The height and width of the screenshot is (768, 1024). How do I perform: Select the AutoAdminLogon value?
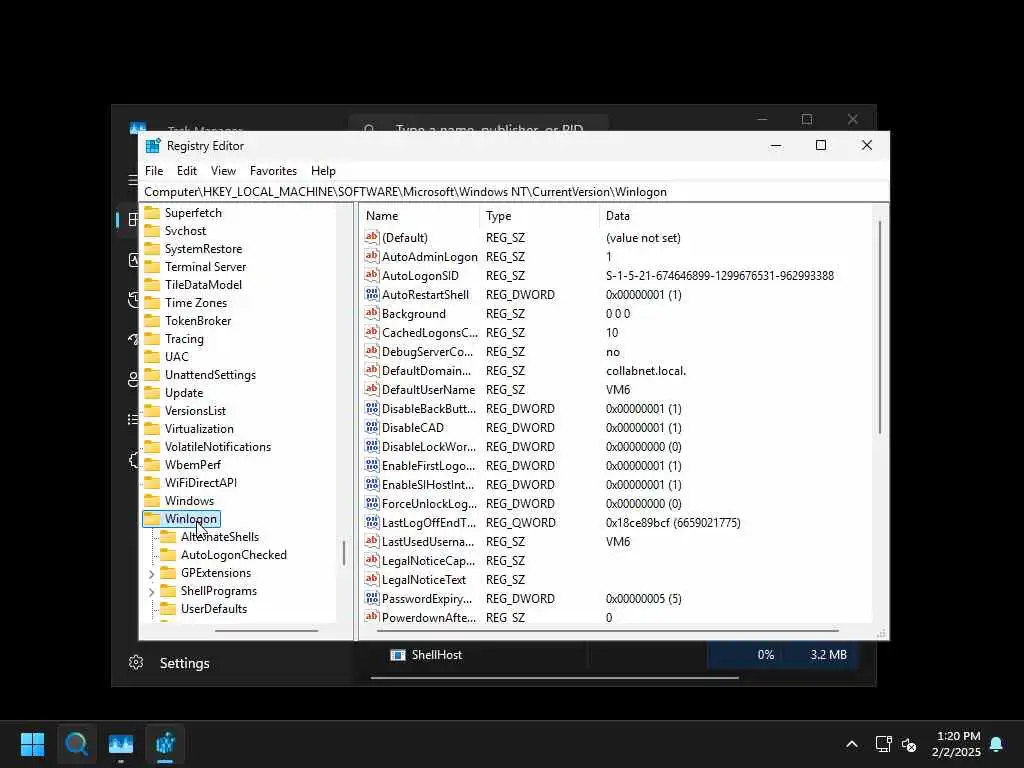coord(430,257)
